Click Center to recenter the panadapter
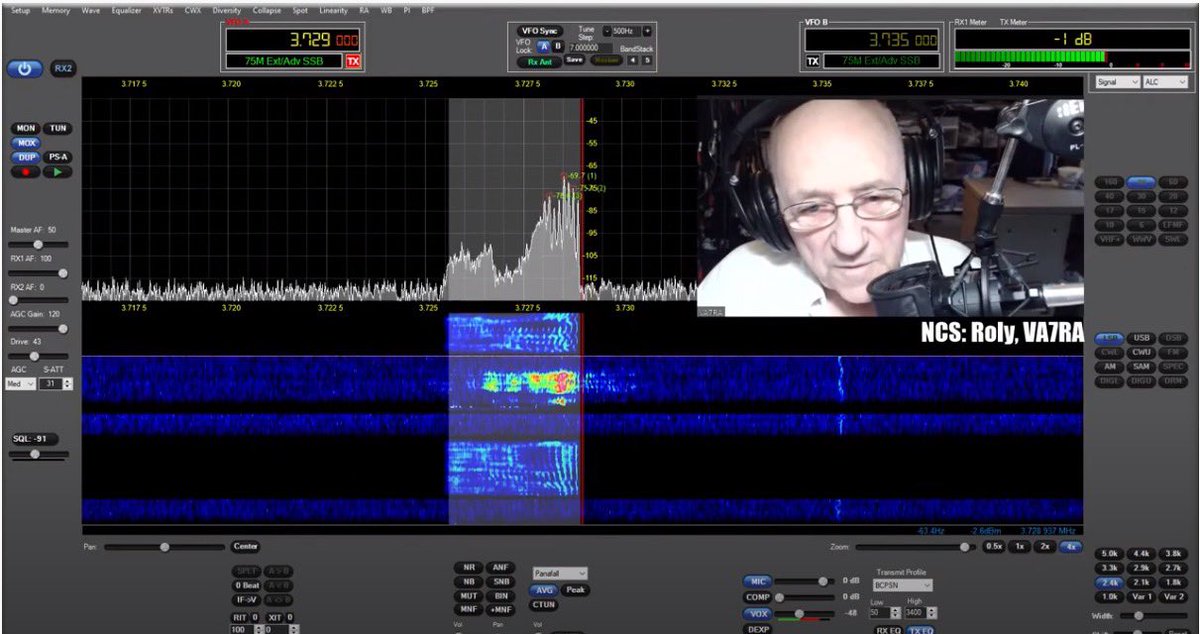Screen dimensions: 1200x634 click(x=245, y=547)
